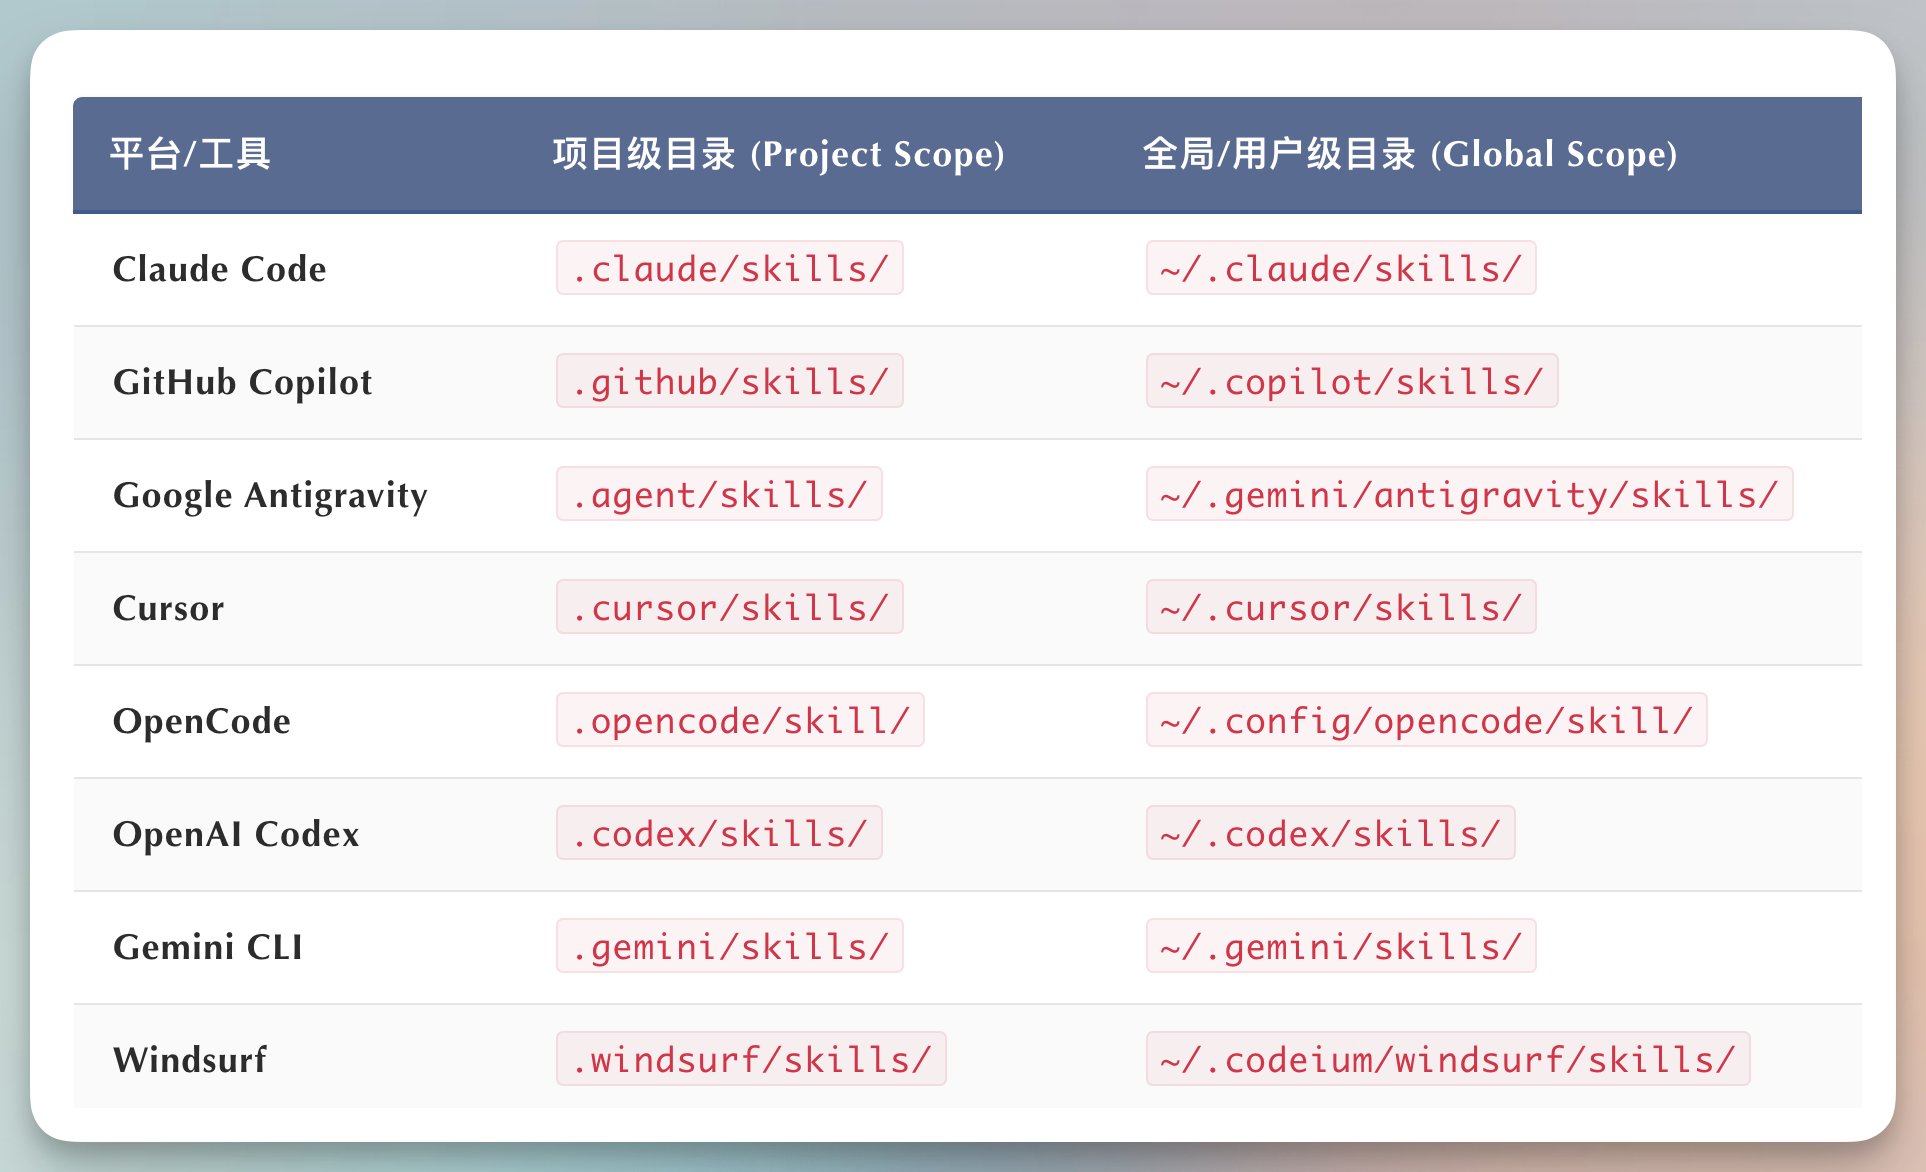The image size is (1926, 1172).
Task: Click the ~/.cursor/skills/ global path
Action: pyautogui.click(x=1340, y=607)
